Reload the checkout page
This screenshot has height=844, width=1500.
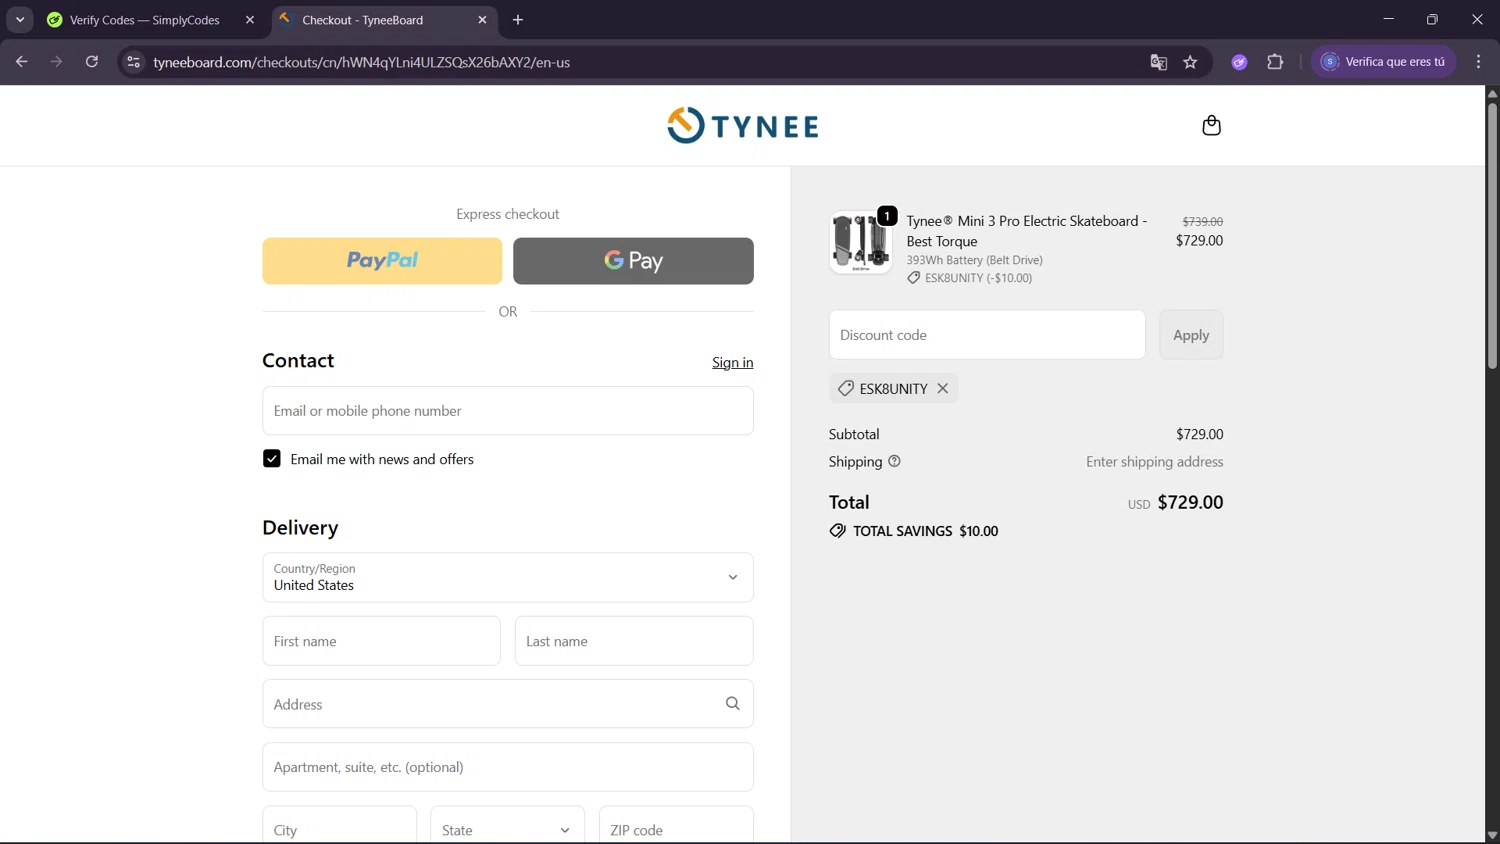92,62
